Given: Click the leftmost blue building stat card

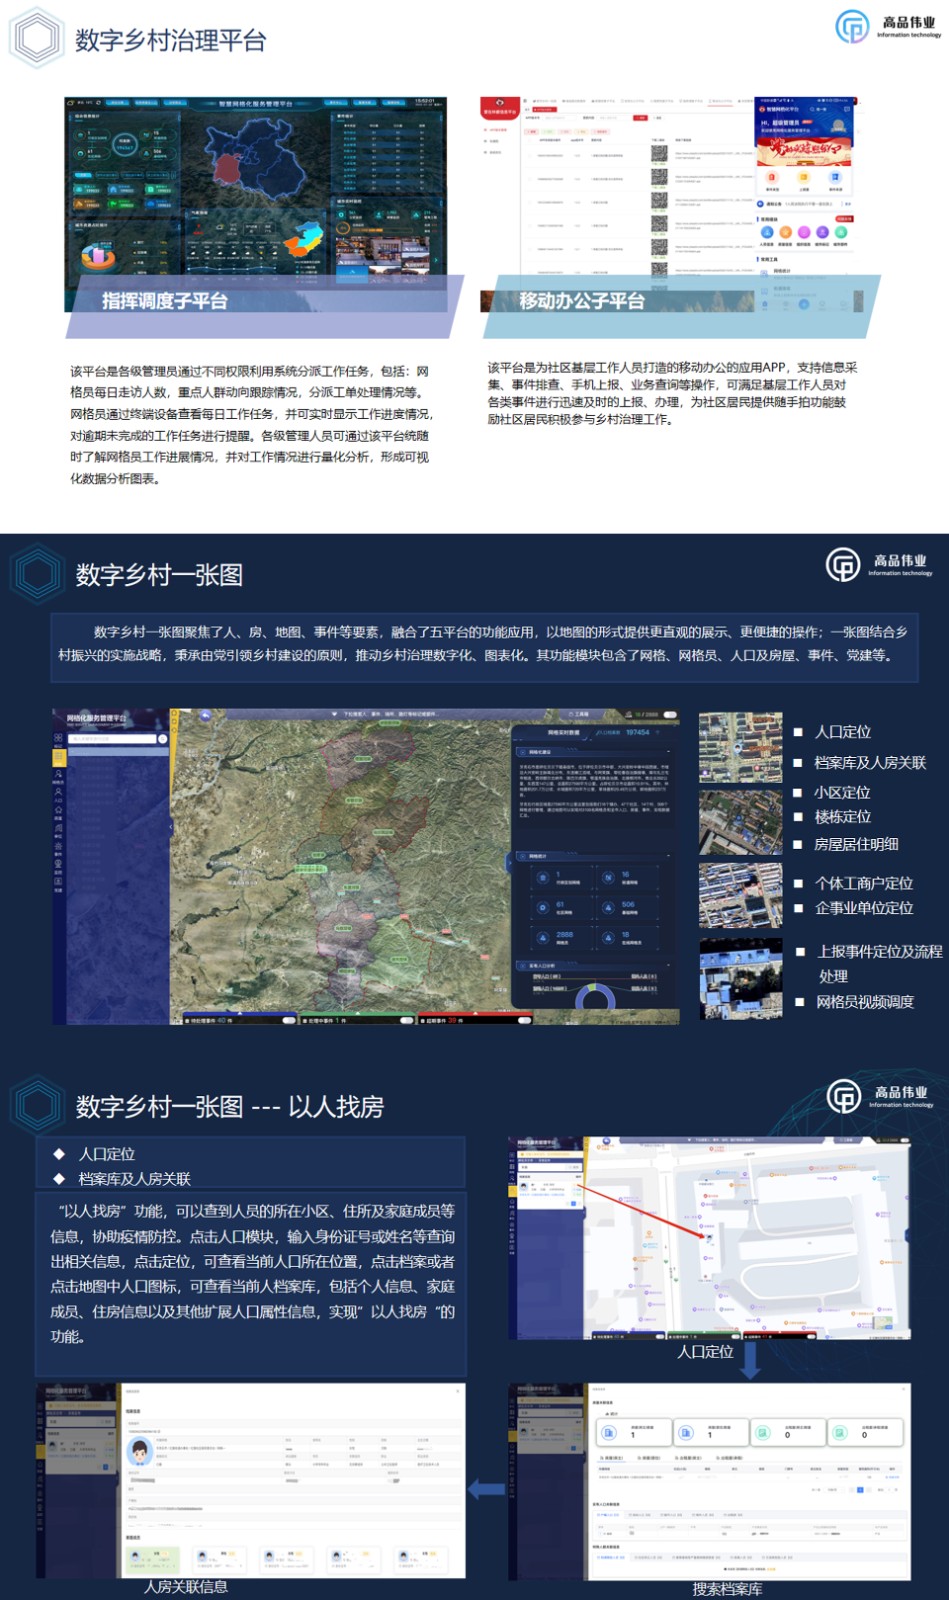Looking at the screenshot, I should tap(632, 1432).
